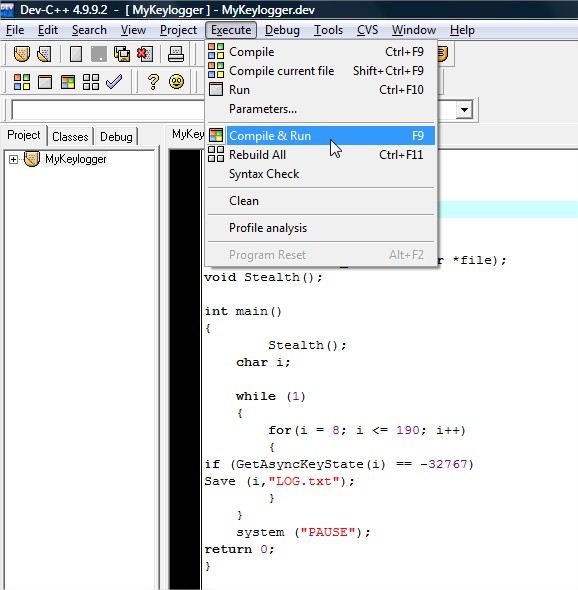Click the Compile icon in the Execute menu
578x590 pixels.
tap(216, 51)
